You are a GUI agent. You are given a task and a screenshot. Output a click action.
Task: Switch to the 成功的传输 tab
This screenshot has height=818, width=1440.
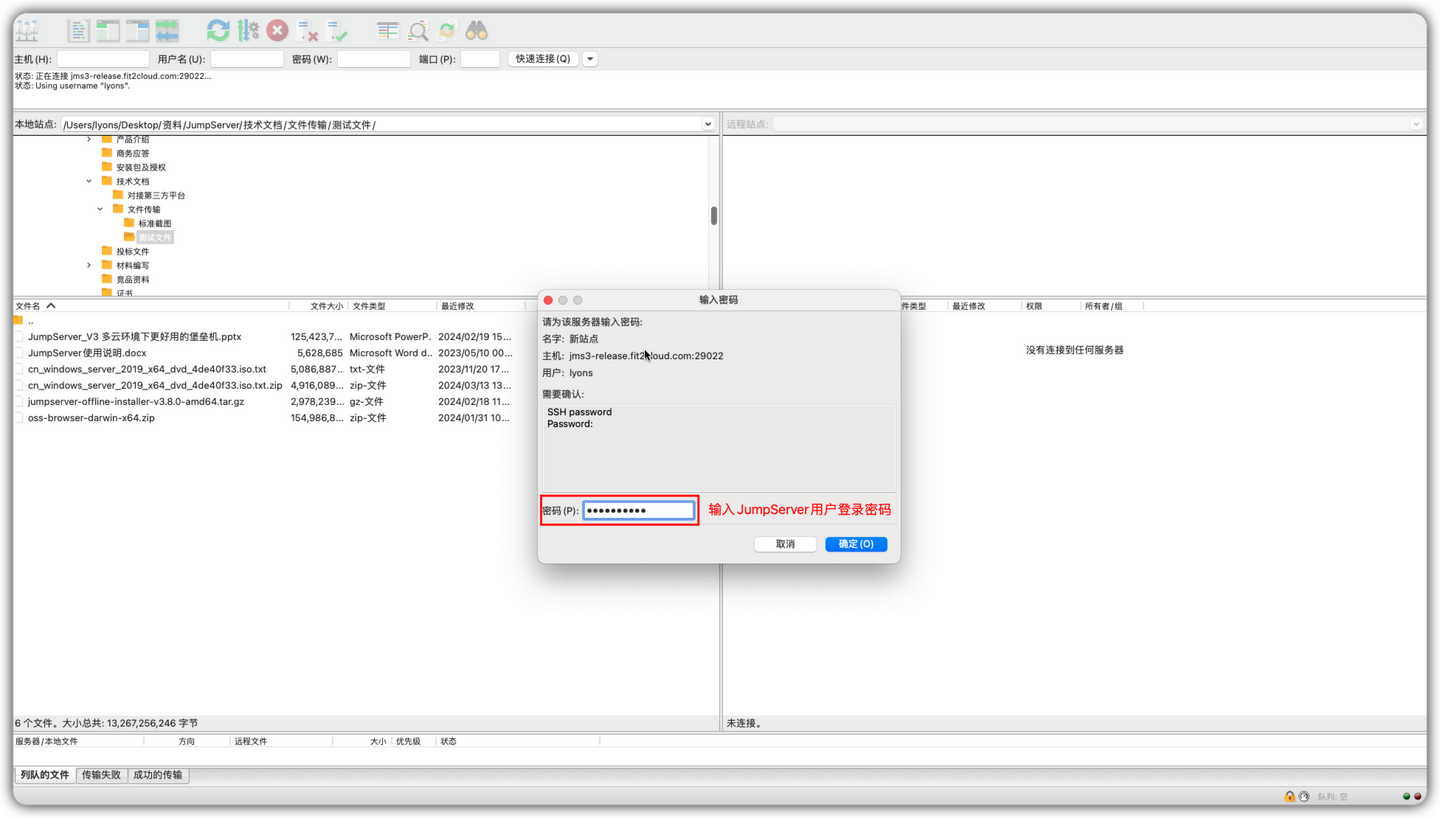158,774
